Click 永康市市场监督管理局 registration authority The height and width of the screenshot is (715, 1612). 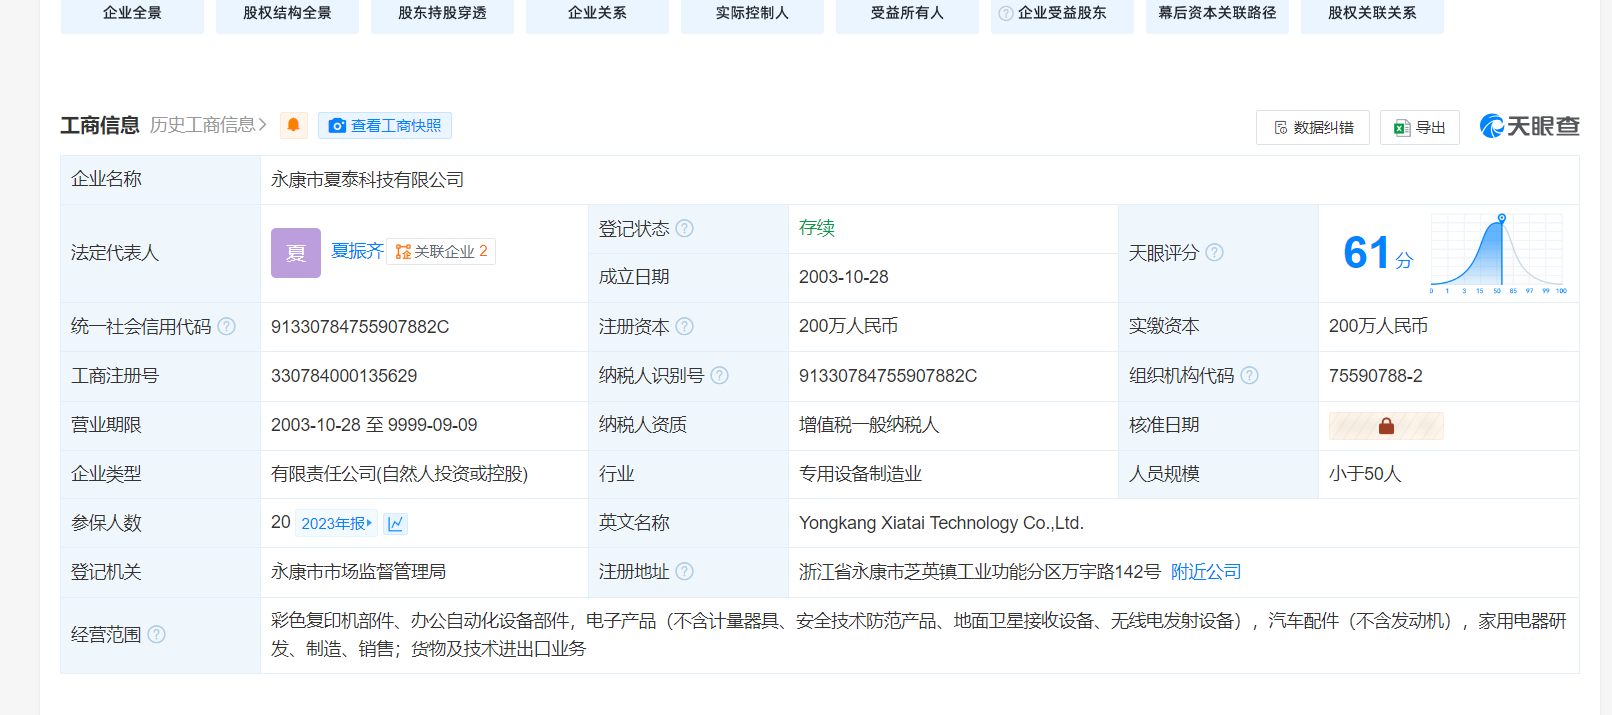click(x=358, y=572)
